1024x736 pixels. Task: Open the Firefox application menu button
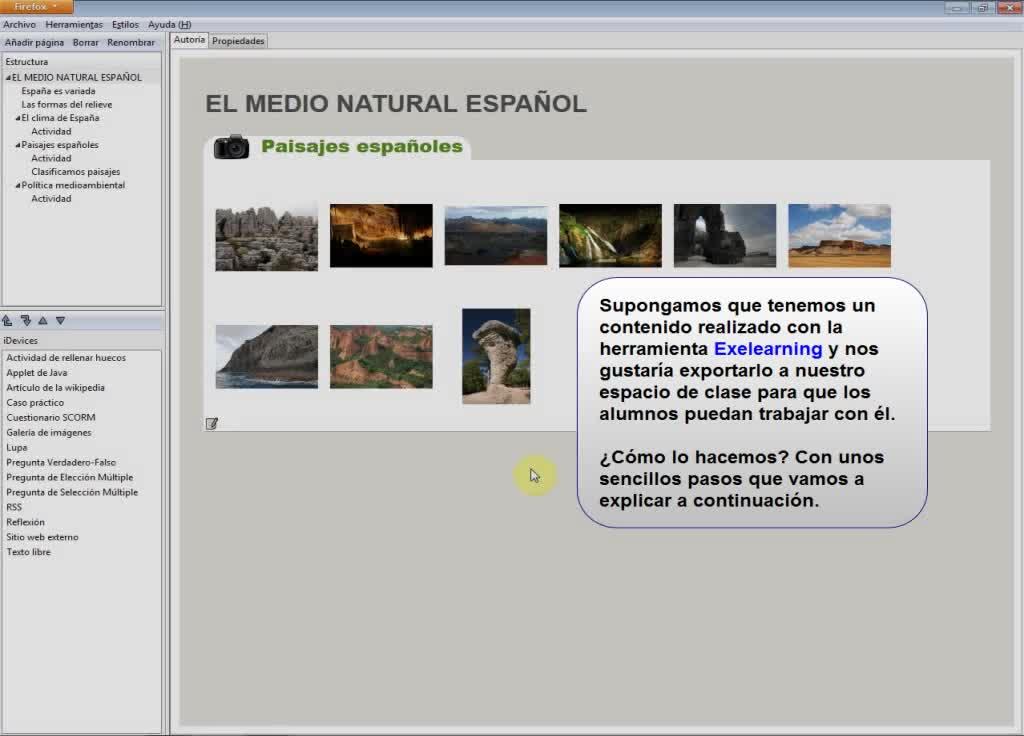[x=36, y=7]
